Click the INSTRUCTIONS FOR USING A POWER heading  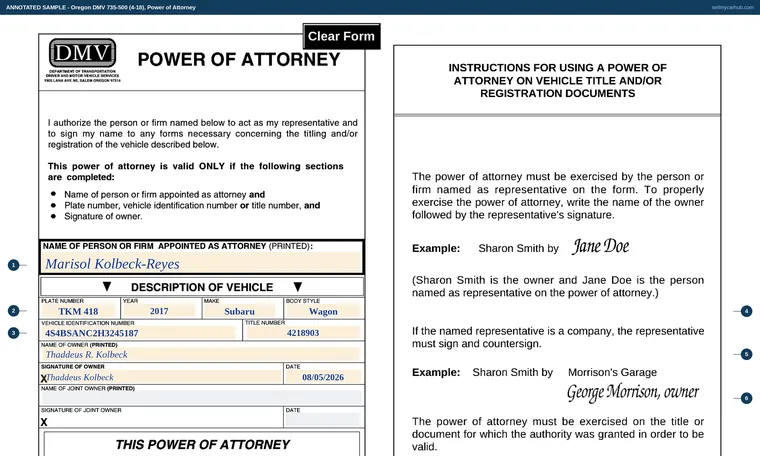[x=557, y=80]
